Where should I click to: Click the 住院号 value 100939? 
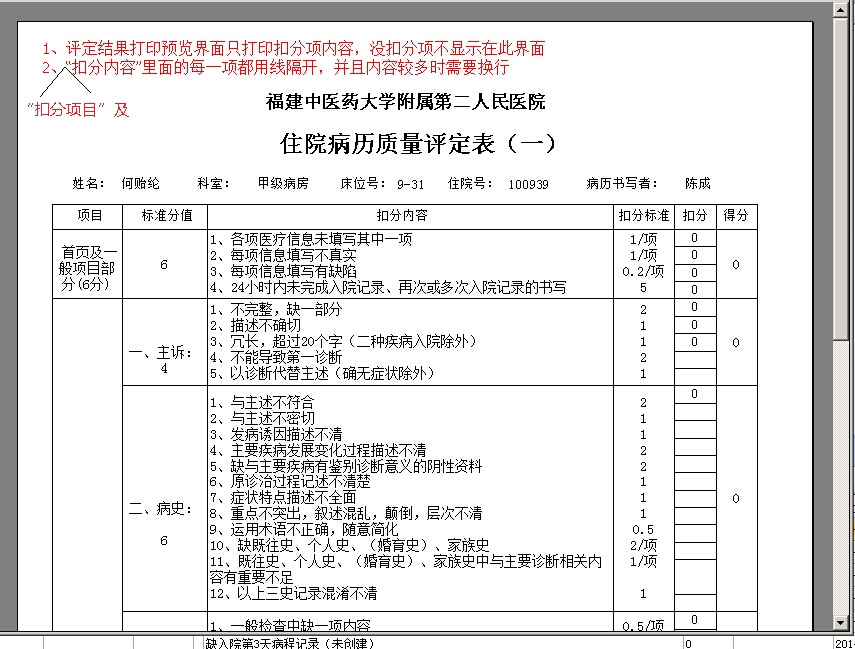point(528,184)
